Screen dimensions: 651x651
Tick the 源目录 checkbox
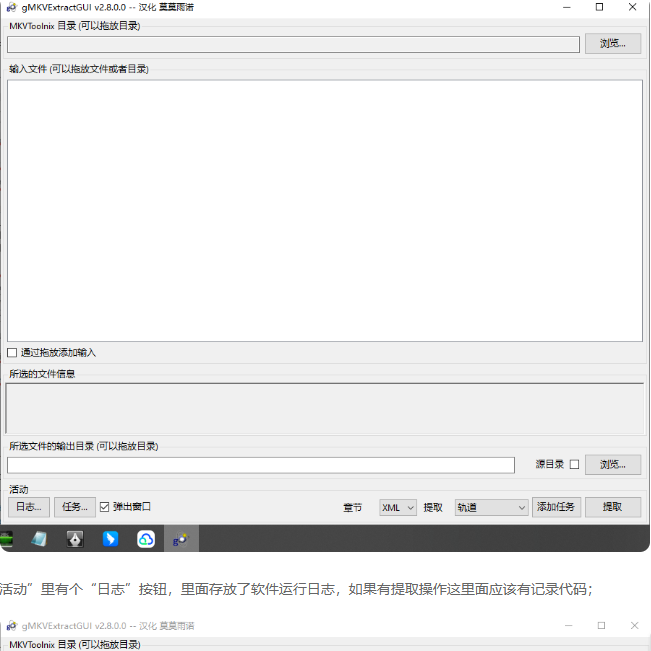[x=574, y=464]
